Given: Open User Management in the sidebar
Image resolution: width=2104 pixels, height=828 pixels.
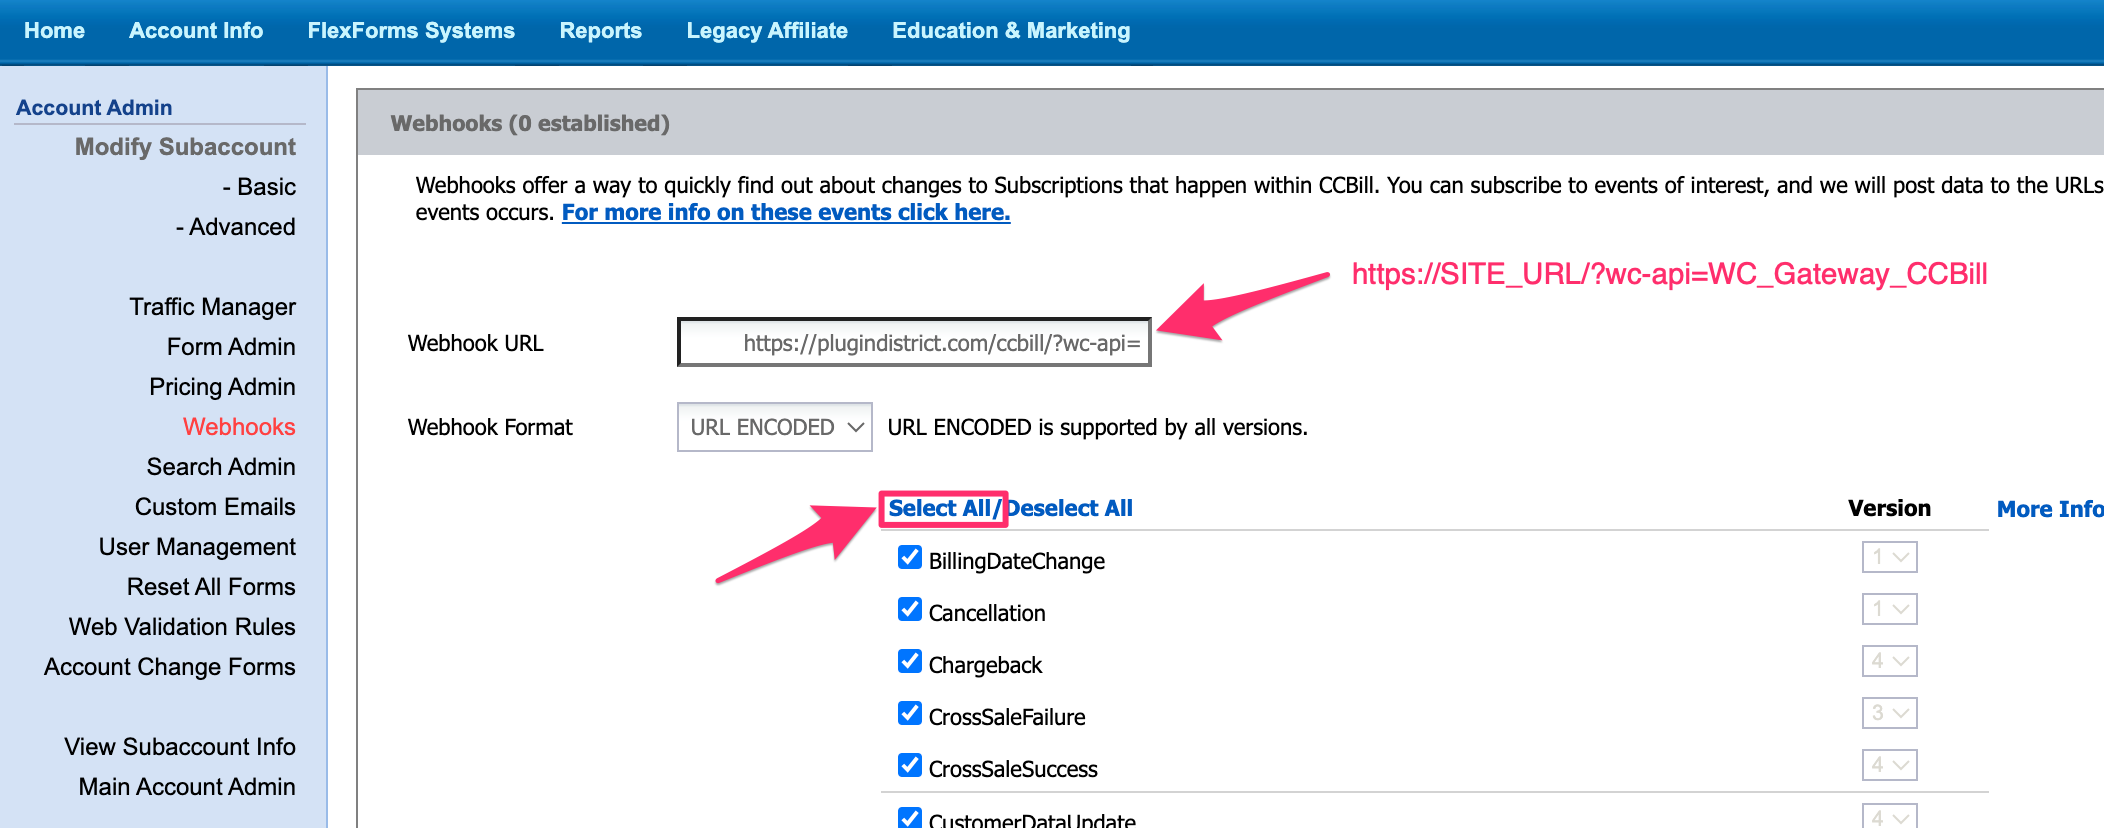Looking at the screenshot, I should [x=197, y=547].
